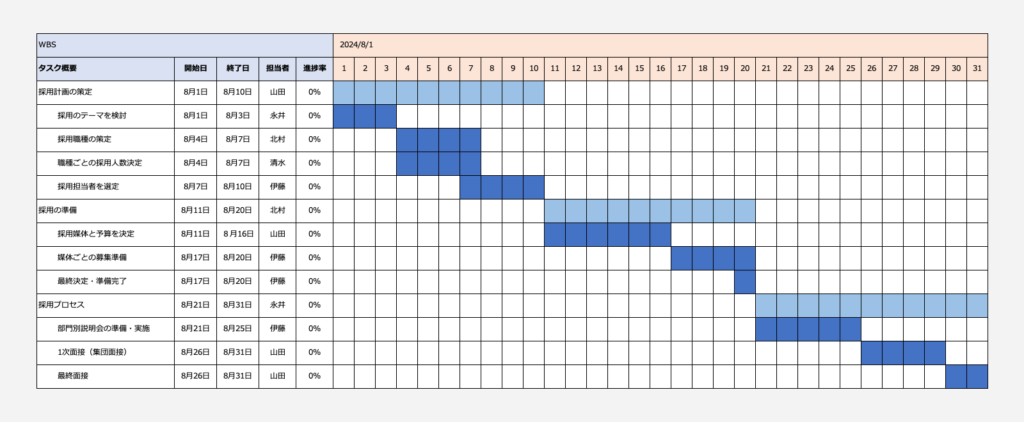This screenshot has width=1024, height=422.
Task: Select the タスク概要 column header
Action: pyautogui.click(x=105, y=69)
